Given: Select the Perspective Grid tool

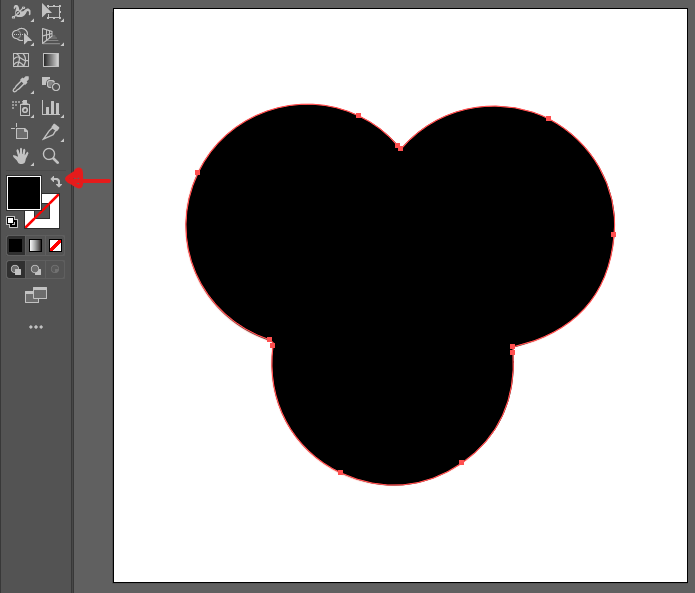Looking at the screenshot, I should pos(51,35).
